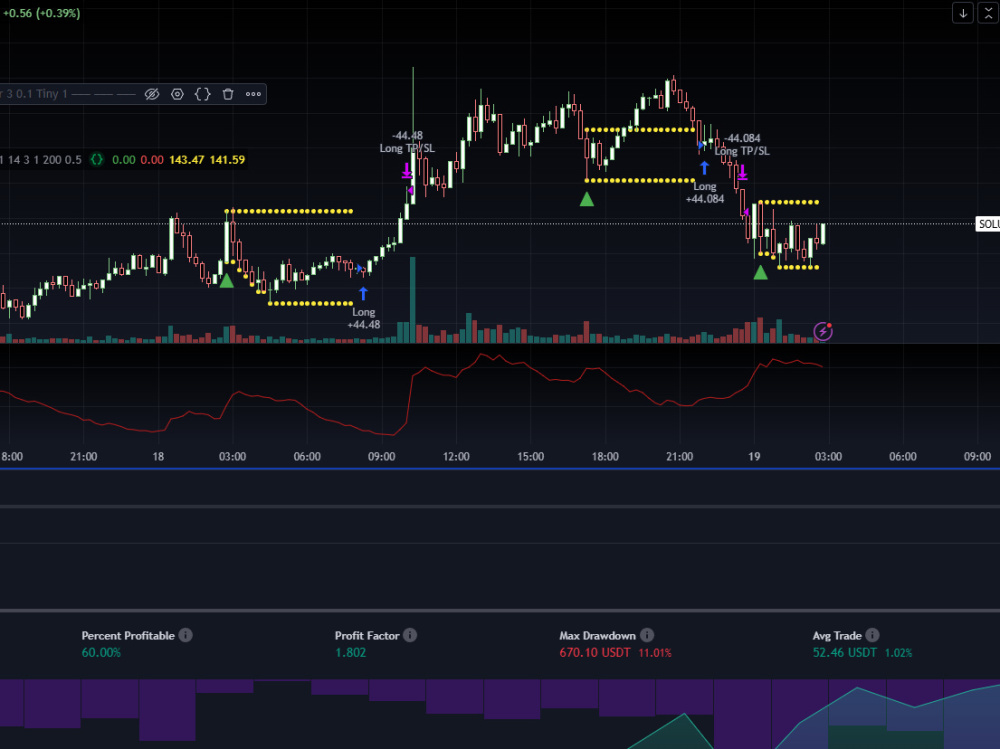Click the magenta -44.084 Long TP/SL exit marker

742,172
